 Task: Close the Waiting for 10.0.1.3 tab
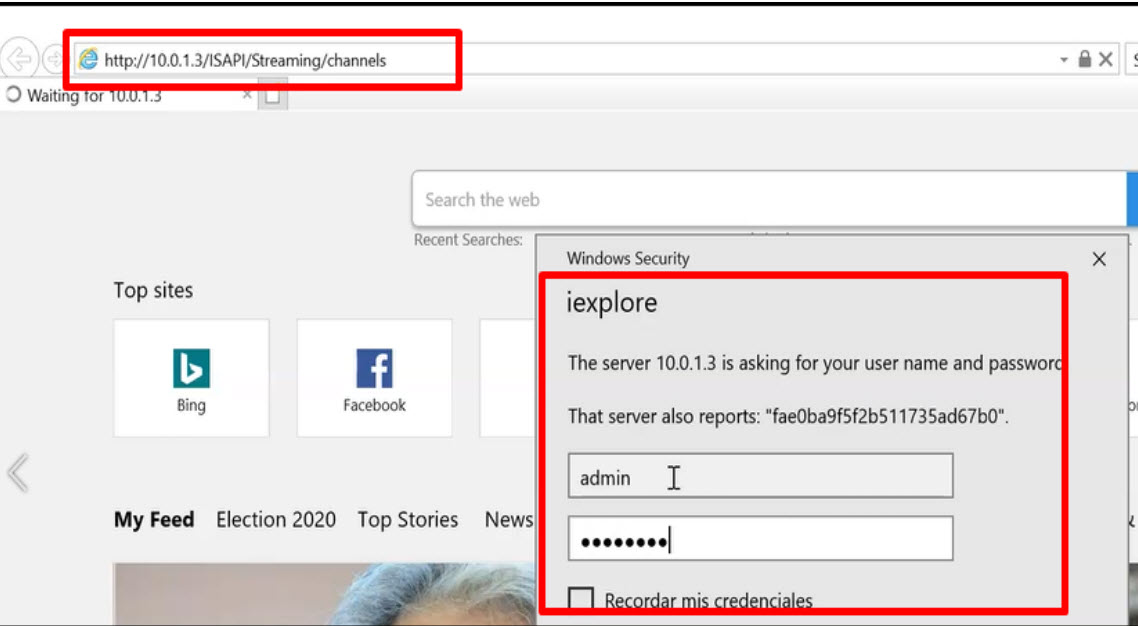(247, 95)
